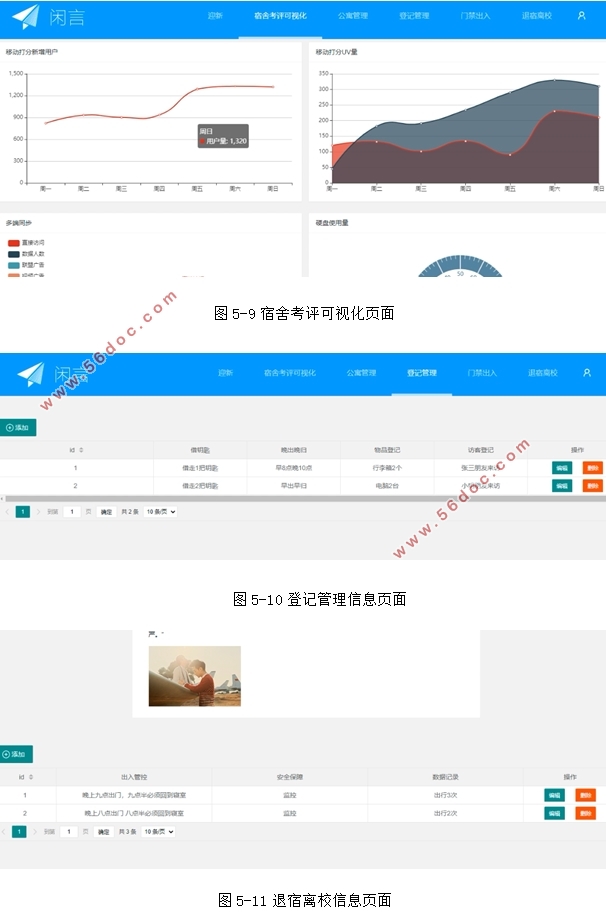Sort by id in the 出入管控 table
Viewport: 606px width, 913px height.
pos(24,776)
